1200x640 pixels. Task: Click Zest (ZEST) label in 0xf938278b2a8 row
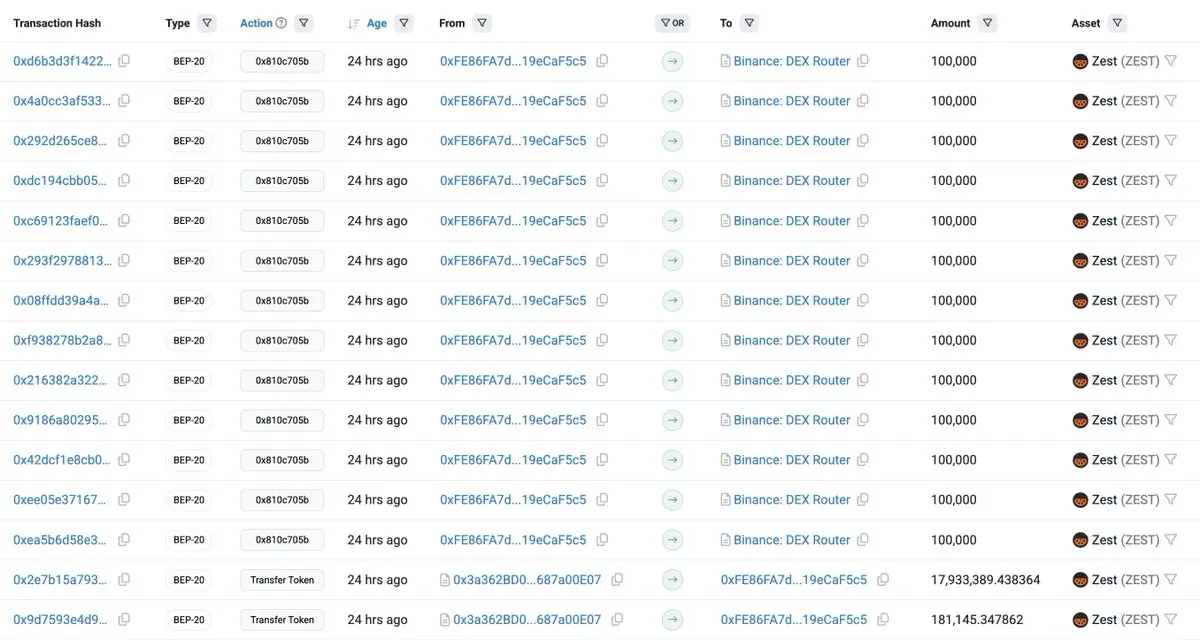[x=1125, y=340]
